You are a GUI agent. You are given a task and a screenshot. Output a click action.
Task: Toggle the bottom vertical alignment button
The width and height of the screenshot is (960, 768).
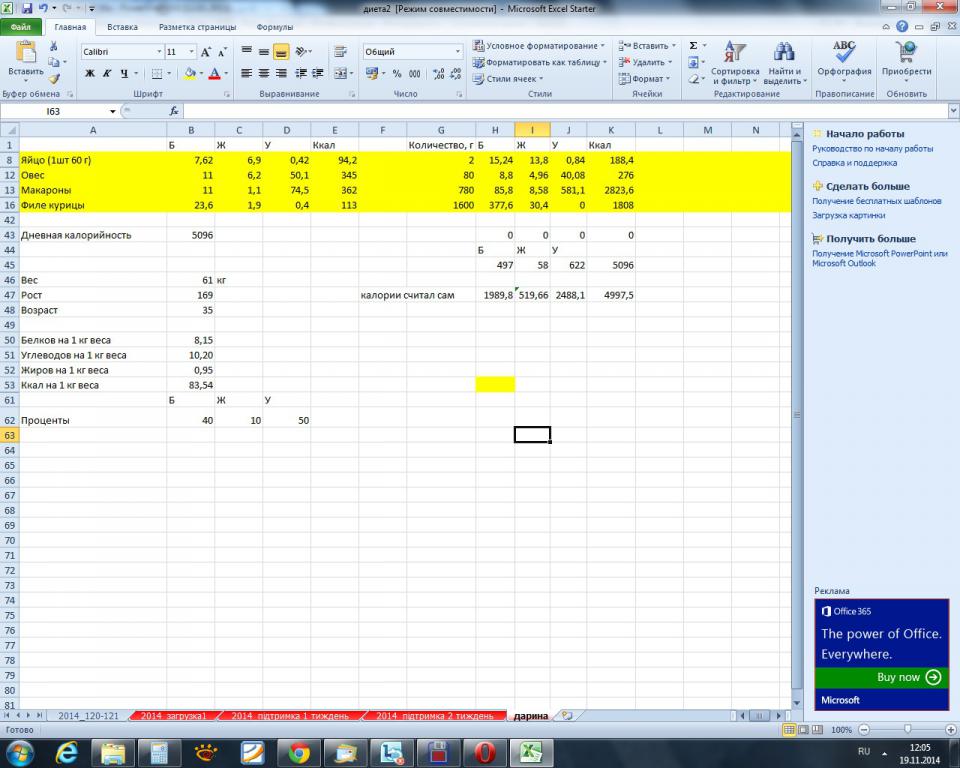(281, 52)
